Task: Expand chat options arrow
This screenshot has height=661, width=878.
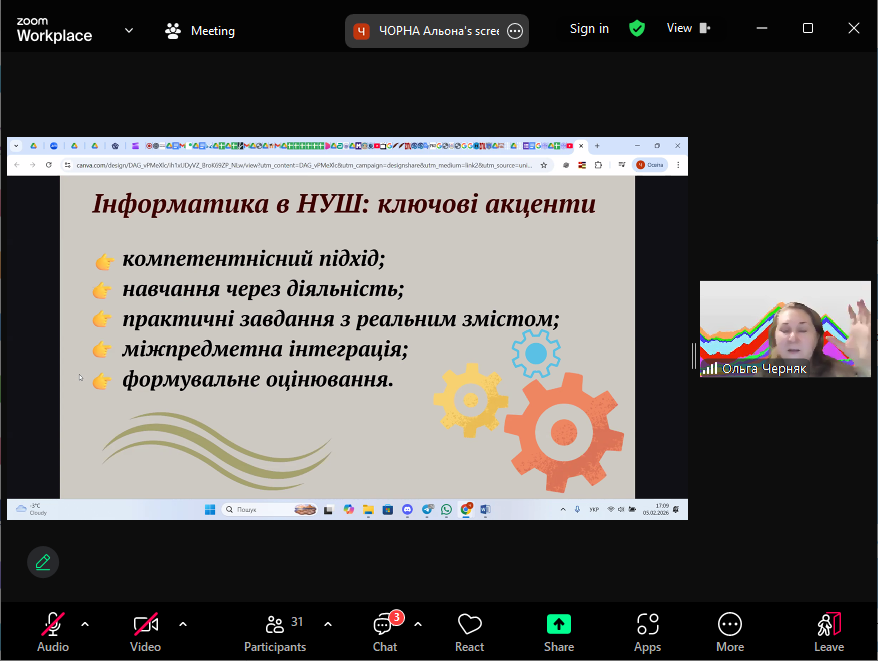Action: click(x=418, y=624)
